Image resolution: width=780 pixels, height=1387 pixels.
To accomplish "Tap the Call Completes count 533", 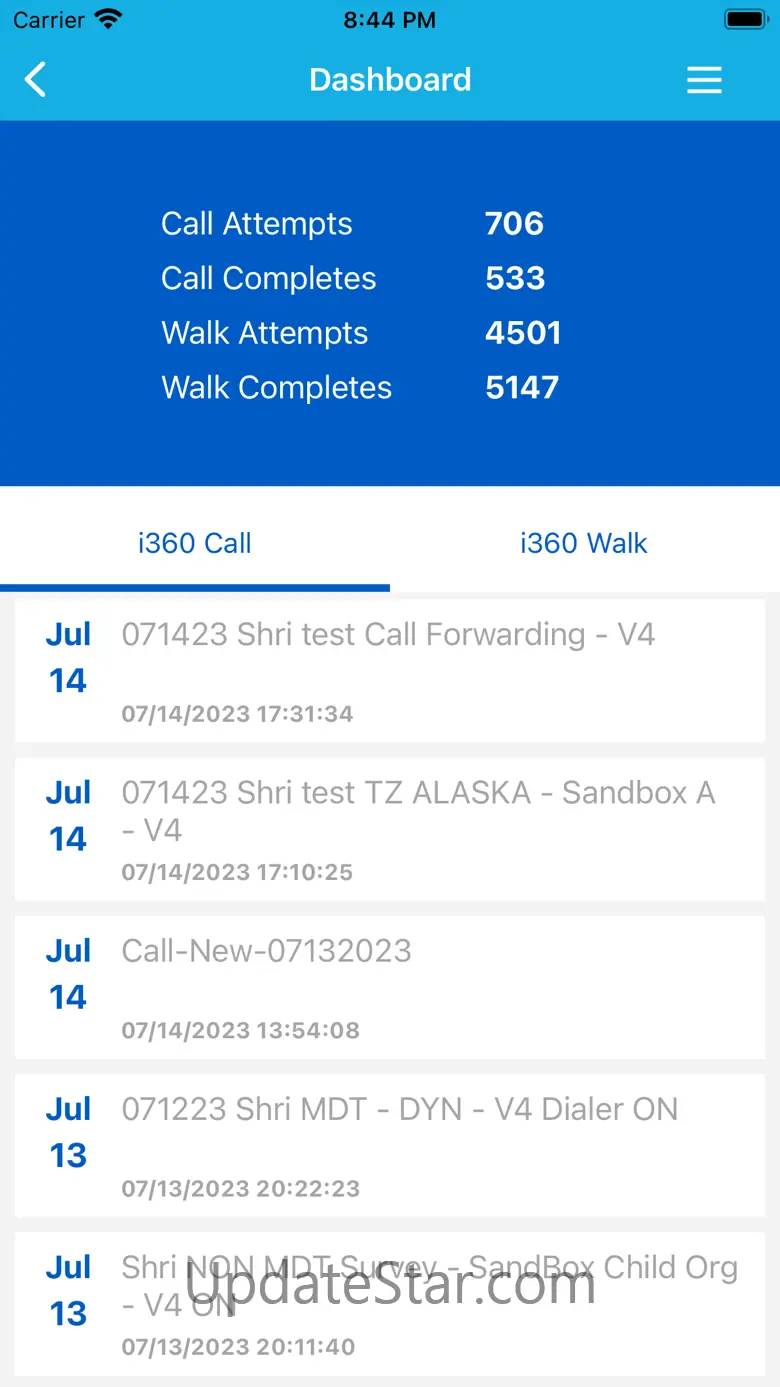I will click(515, 278).
